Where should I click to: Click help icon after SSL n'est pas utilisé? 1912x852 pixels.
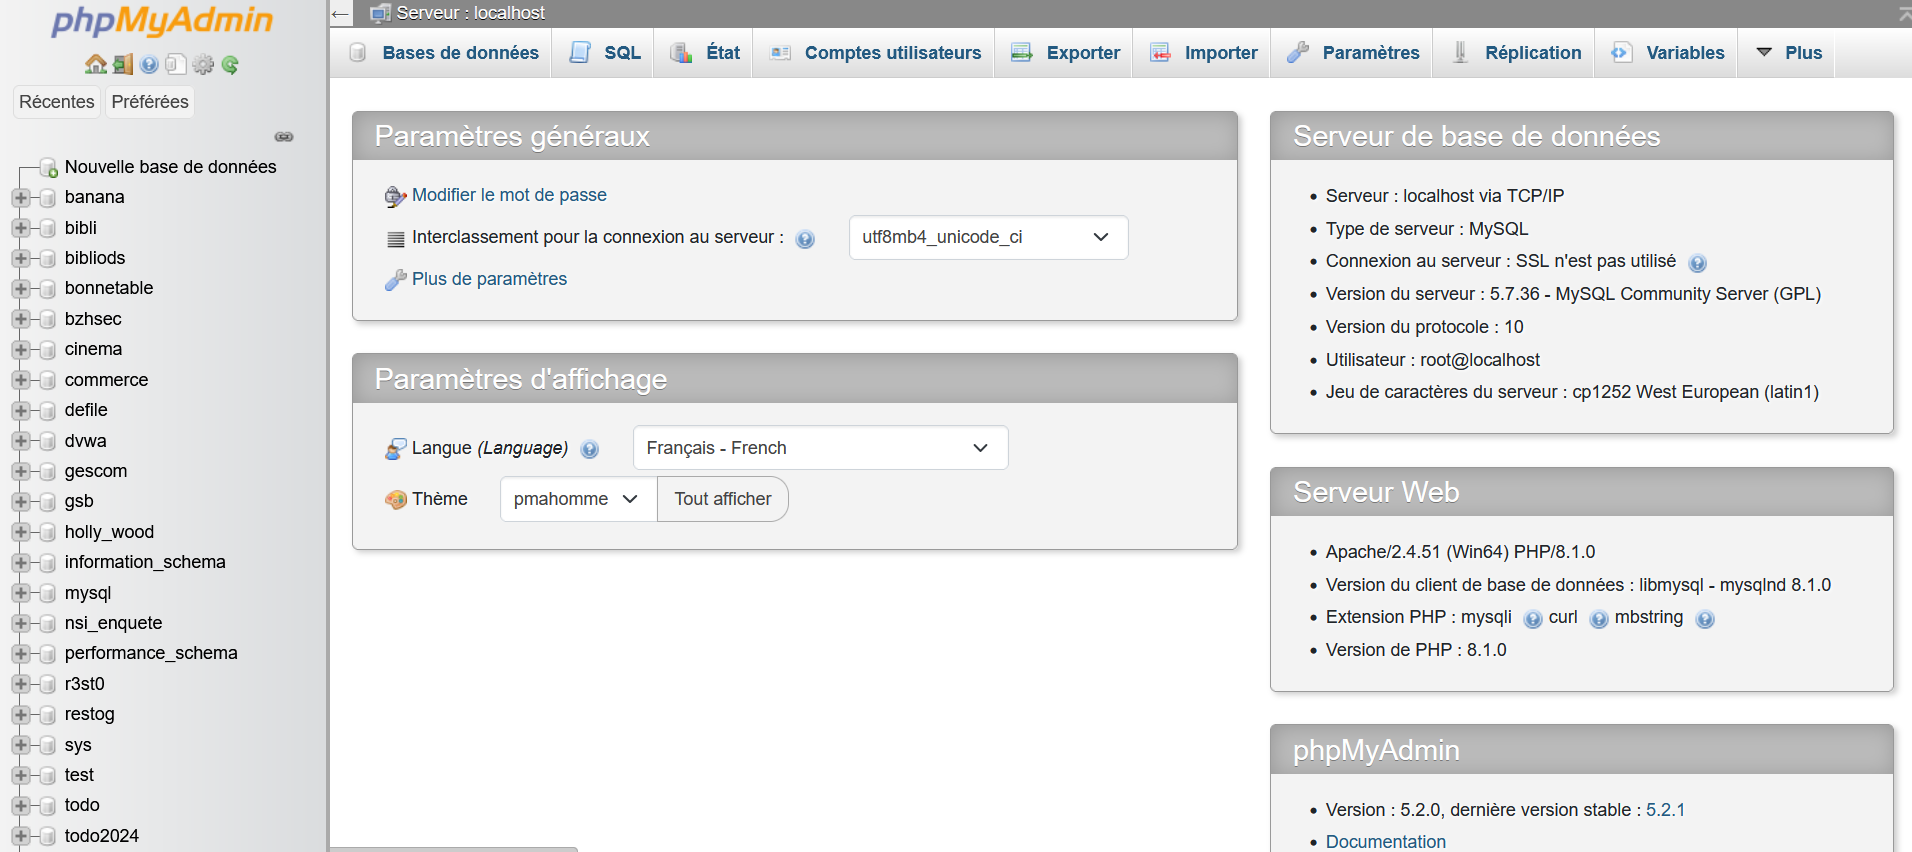(1697, 263)
